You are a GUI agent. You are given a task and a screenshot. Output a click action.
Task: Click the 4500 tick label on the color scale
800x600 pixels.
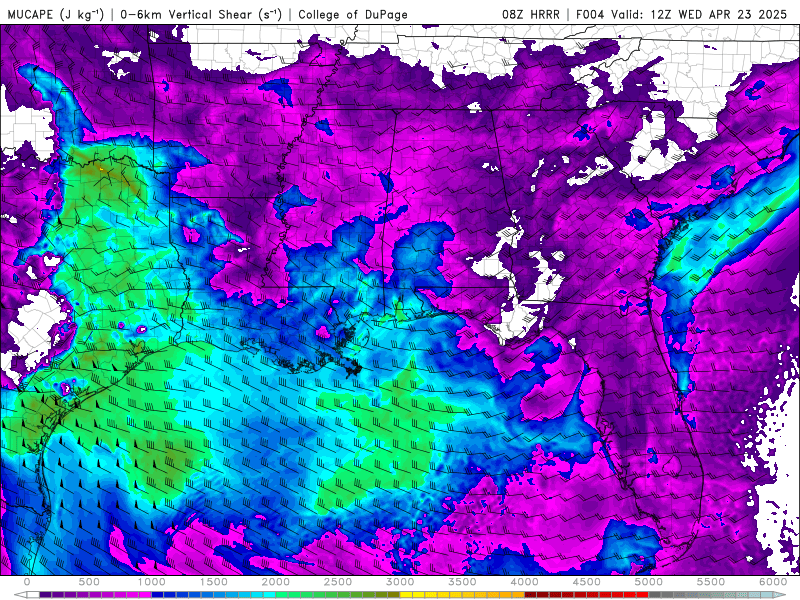[587, 582]
